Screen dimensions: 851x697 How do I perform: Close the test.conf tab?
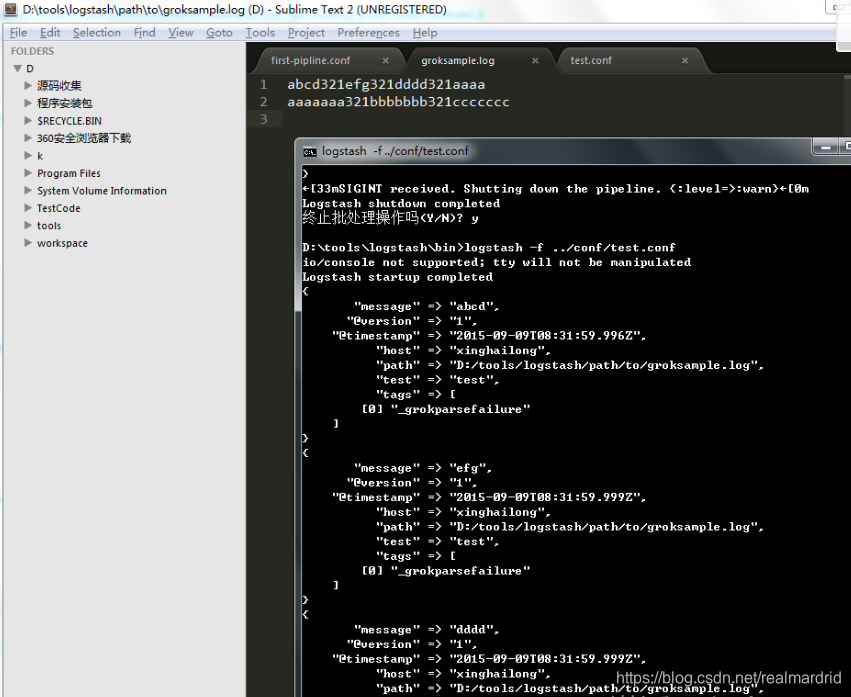coord(685,60)
